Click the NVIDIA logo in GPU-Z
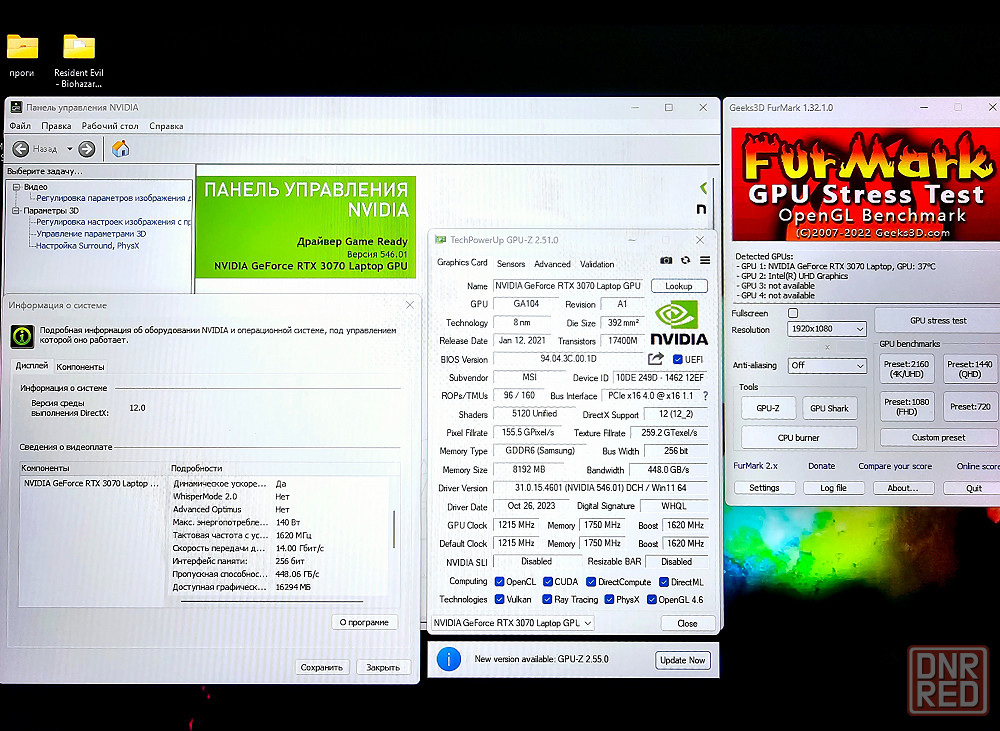The image size is (1000, 731). 679,323
